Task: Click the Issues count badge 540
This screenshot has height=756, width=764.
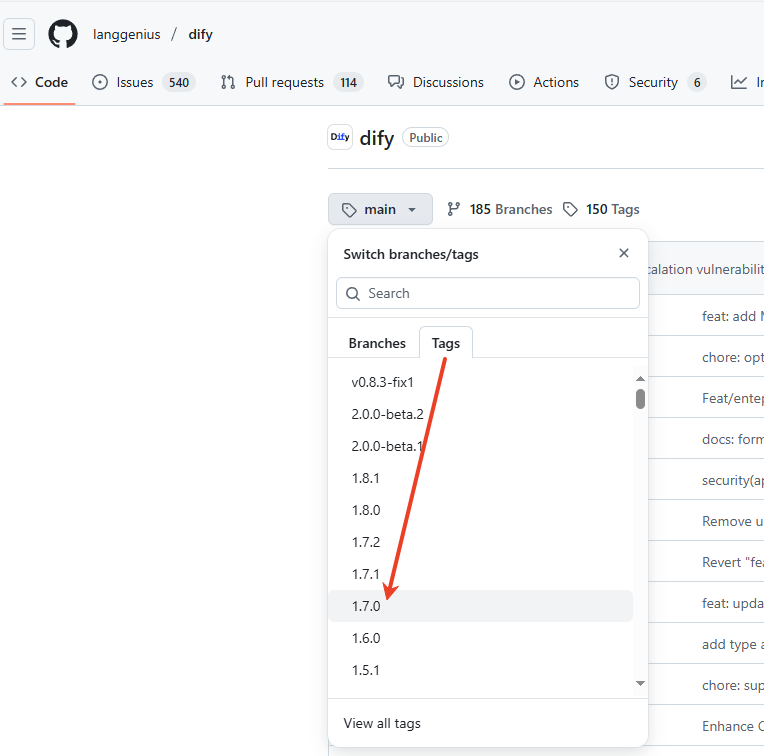Action: (179, 82)
